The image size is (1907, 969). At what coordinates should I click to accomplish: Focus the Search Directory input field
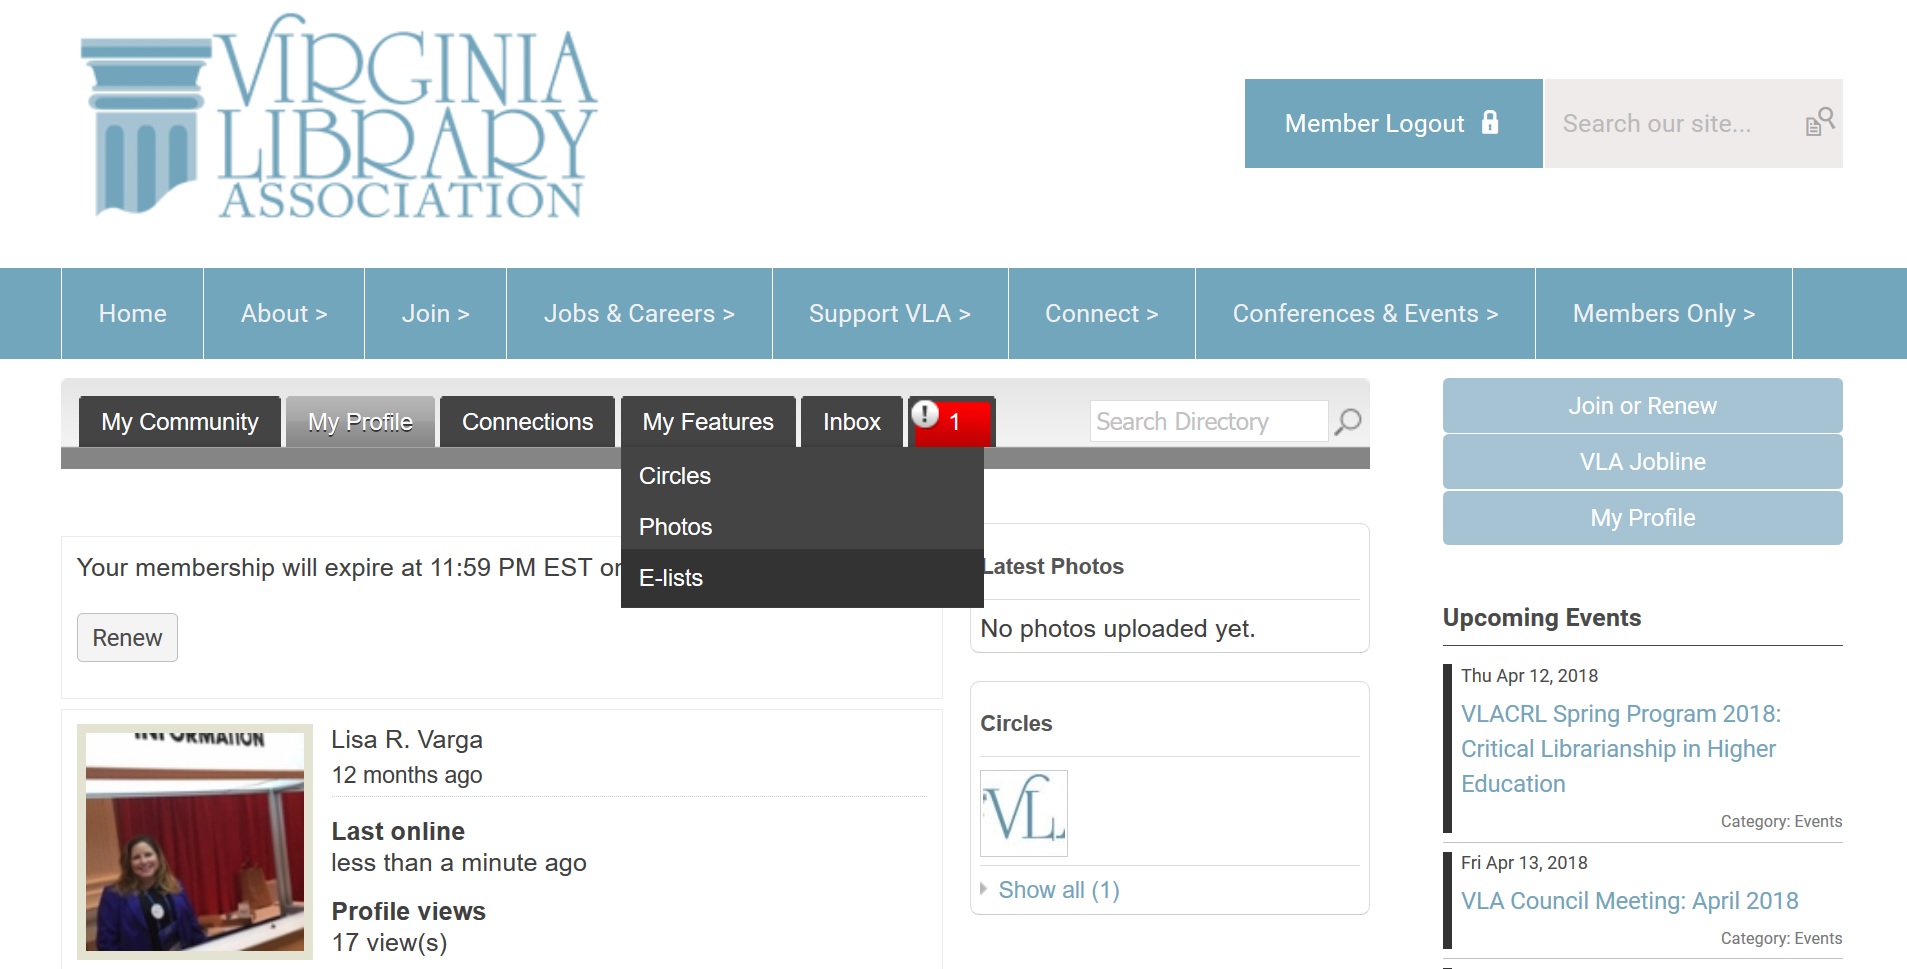[x=1209, y=421]
